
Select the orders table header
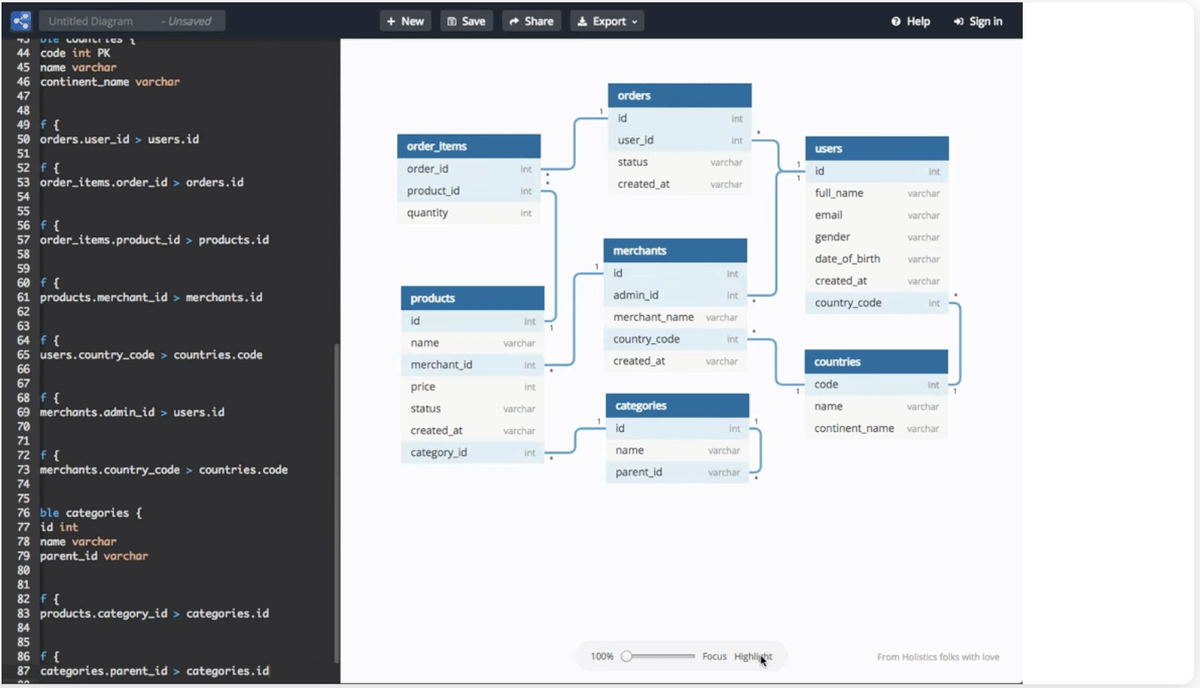coord(679,95)
